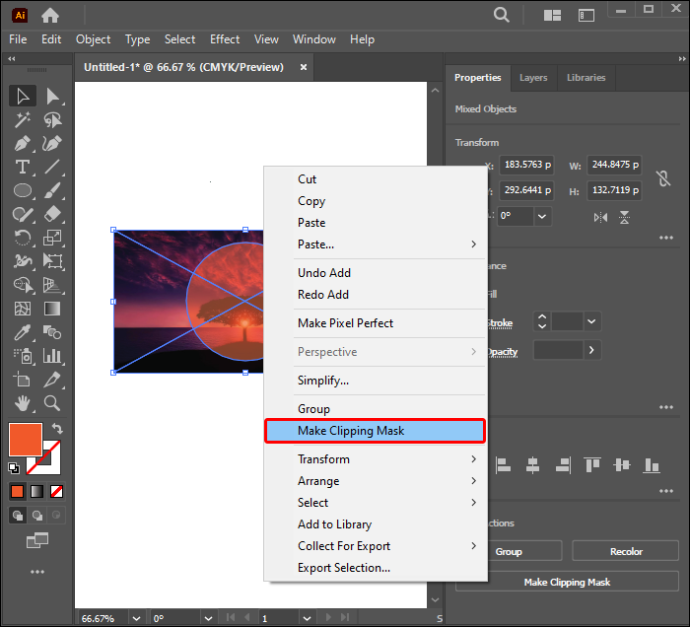Image resolution: width=690 pixels, height=627 pixels.
Task: Flip selection horizontally in Transform
Action: tap(600, 217)
